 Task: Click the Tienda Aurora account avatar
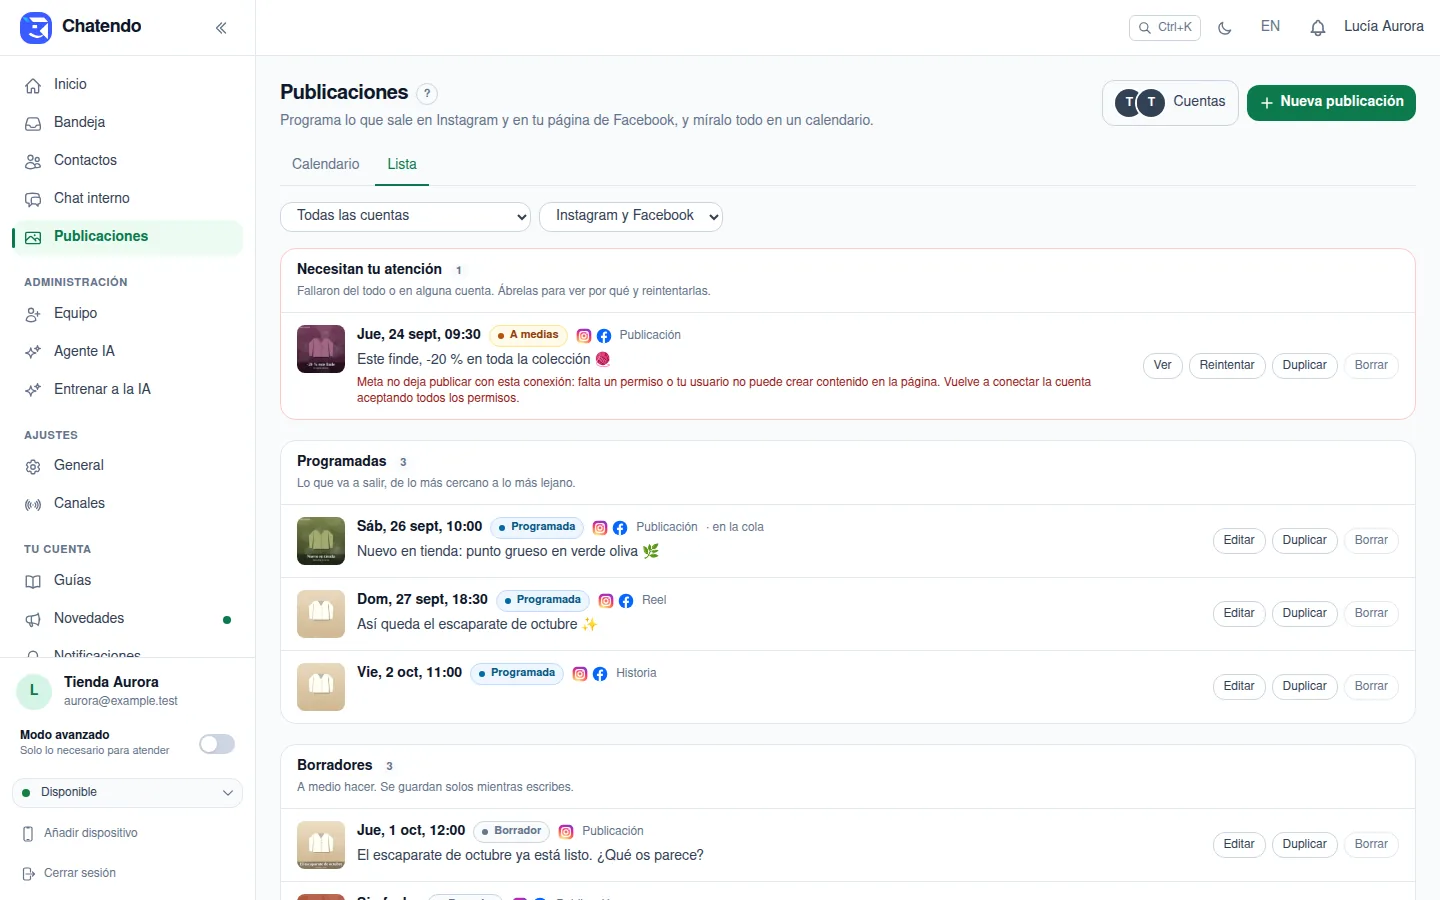pyautogui.click(x=34, y=691)
